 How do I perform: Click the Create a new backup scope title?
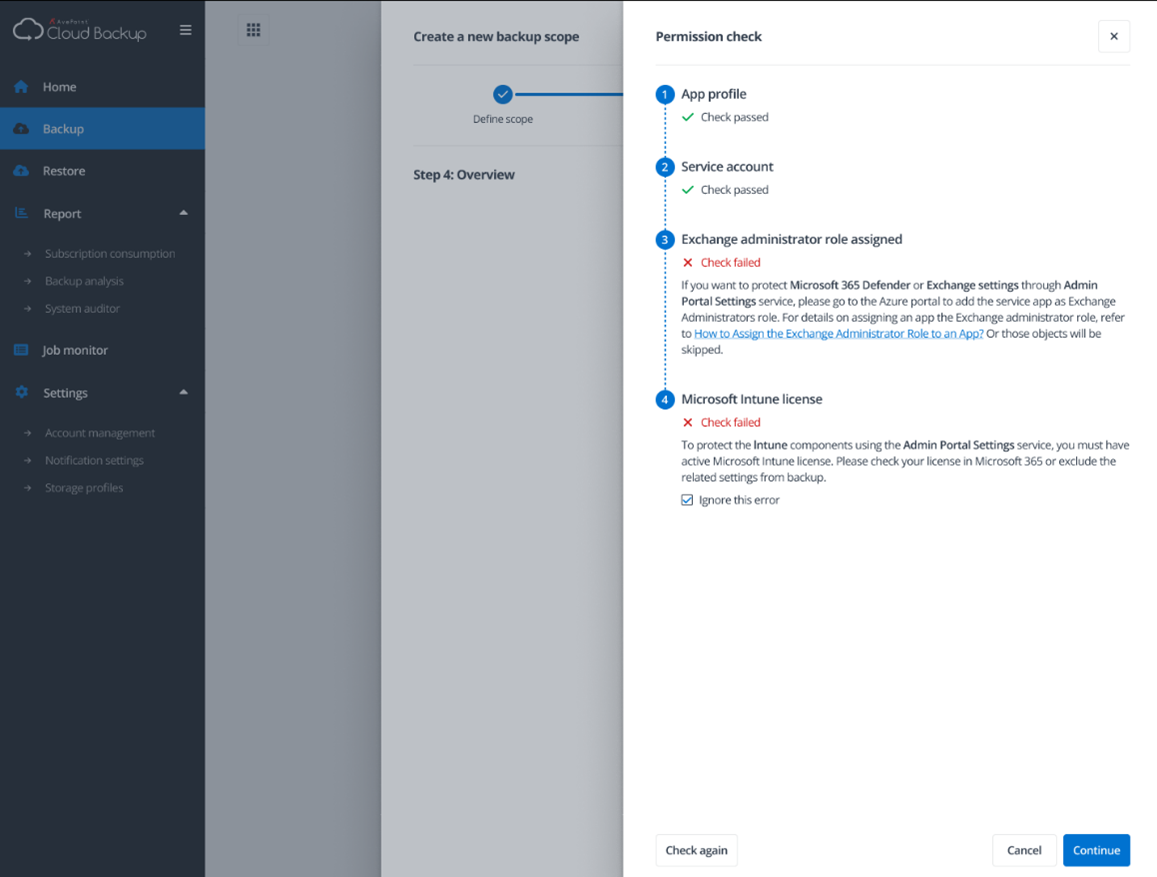point(496,36)
